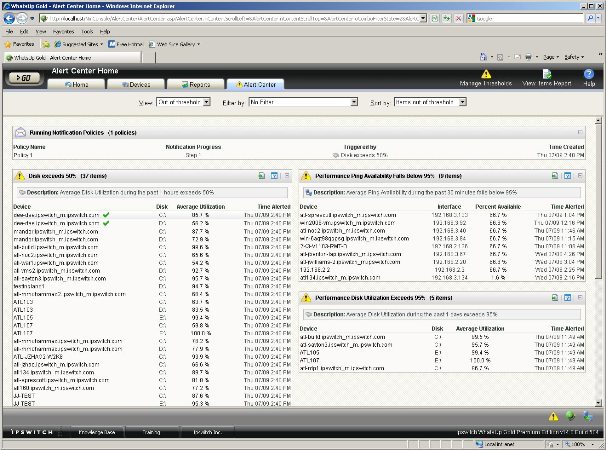This screenshot has height=450, width=606.
Task: Collapse the Ping Availability panel
Action: 580,176
